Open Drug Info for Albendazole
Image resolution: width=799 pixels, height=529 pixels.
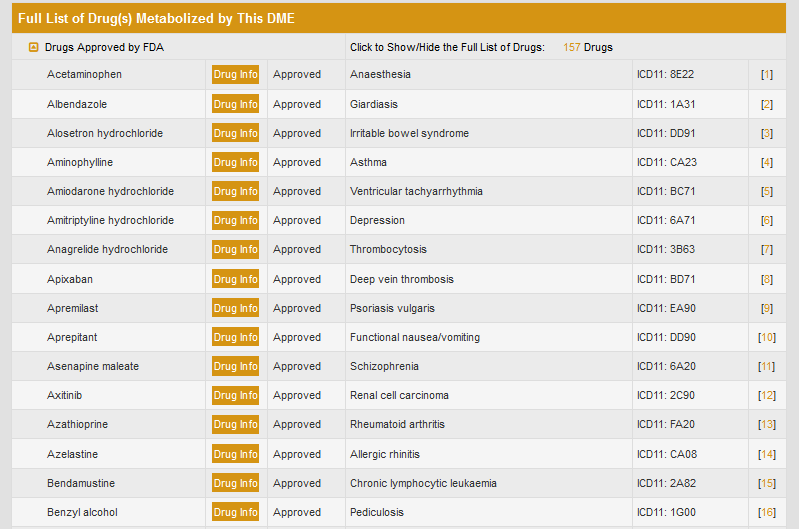pos(235,104)
